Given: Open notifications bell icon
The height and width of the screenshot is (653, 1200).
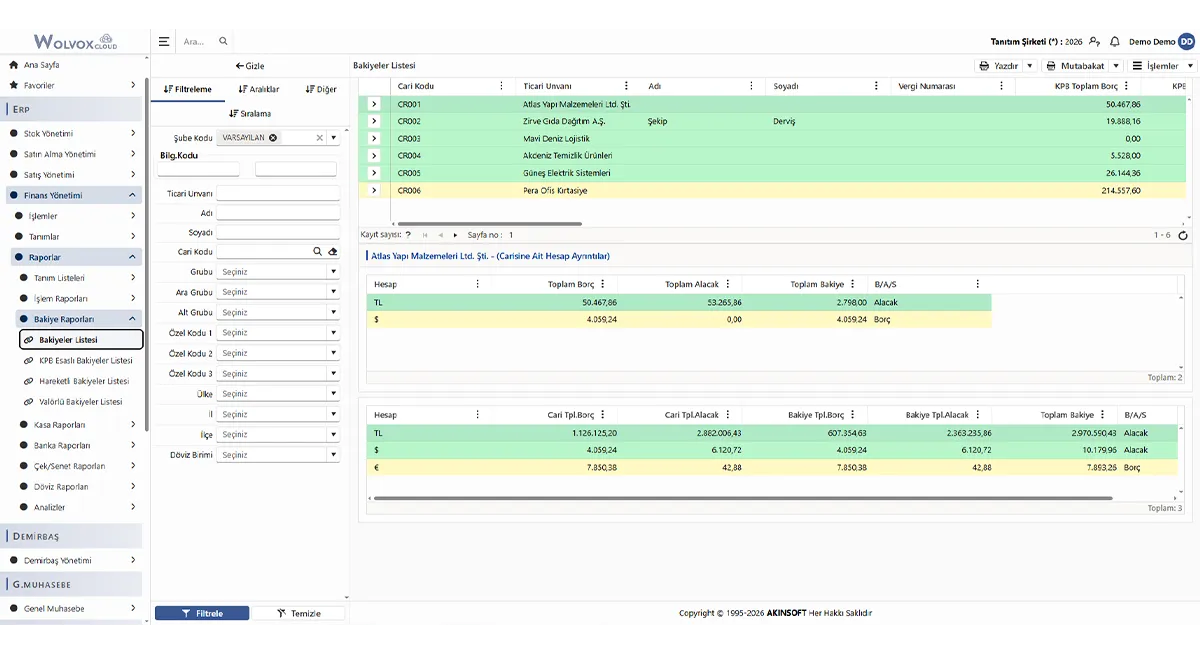Looking at the screenshot, I should click(x=1115, y=42).
